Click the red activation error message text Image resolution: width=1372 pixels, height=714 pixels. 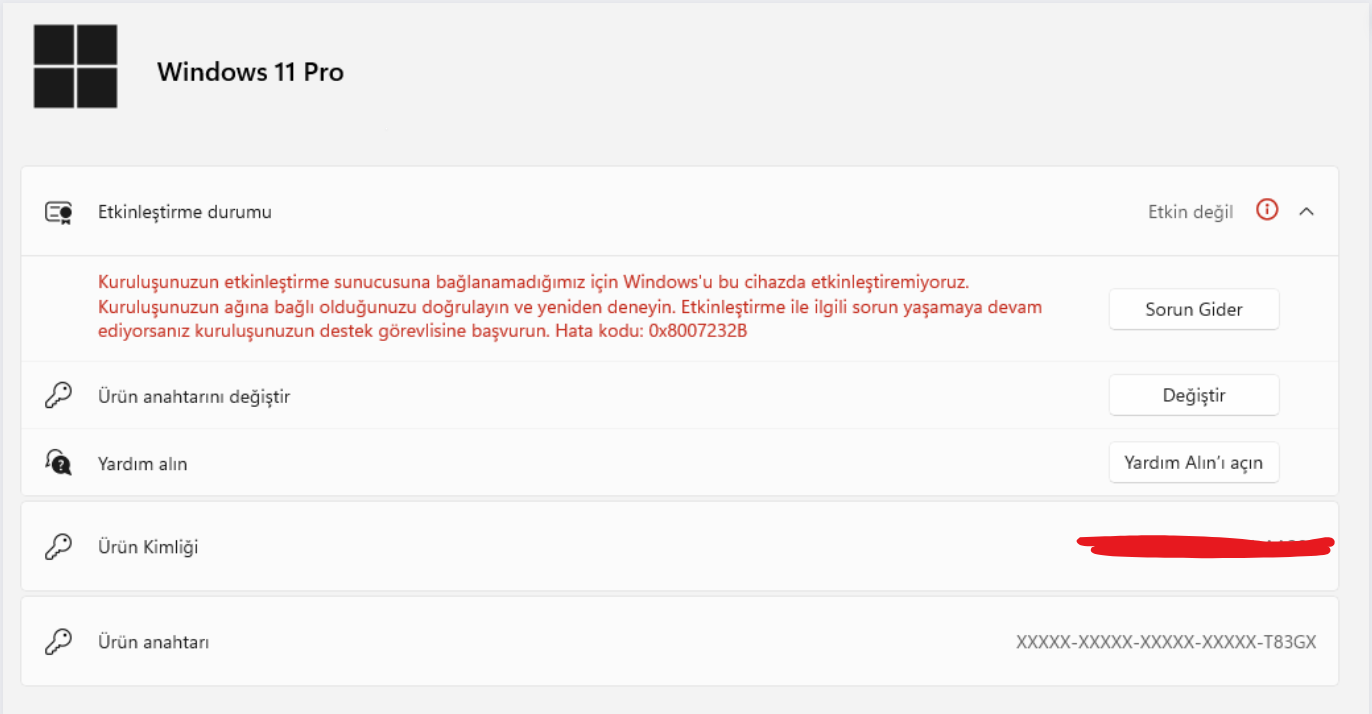pyautogui.click(x=570, y=307)
